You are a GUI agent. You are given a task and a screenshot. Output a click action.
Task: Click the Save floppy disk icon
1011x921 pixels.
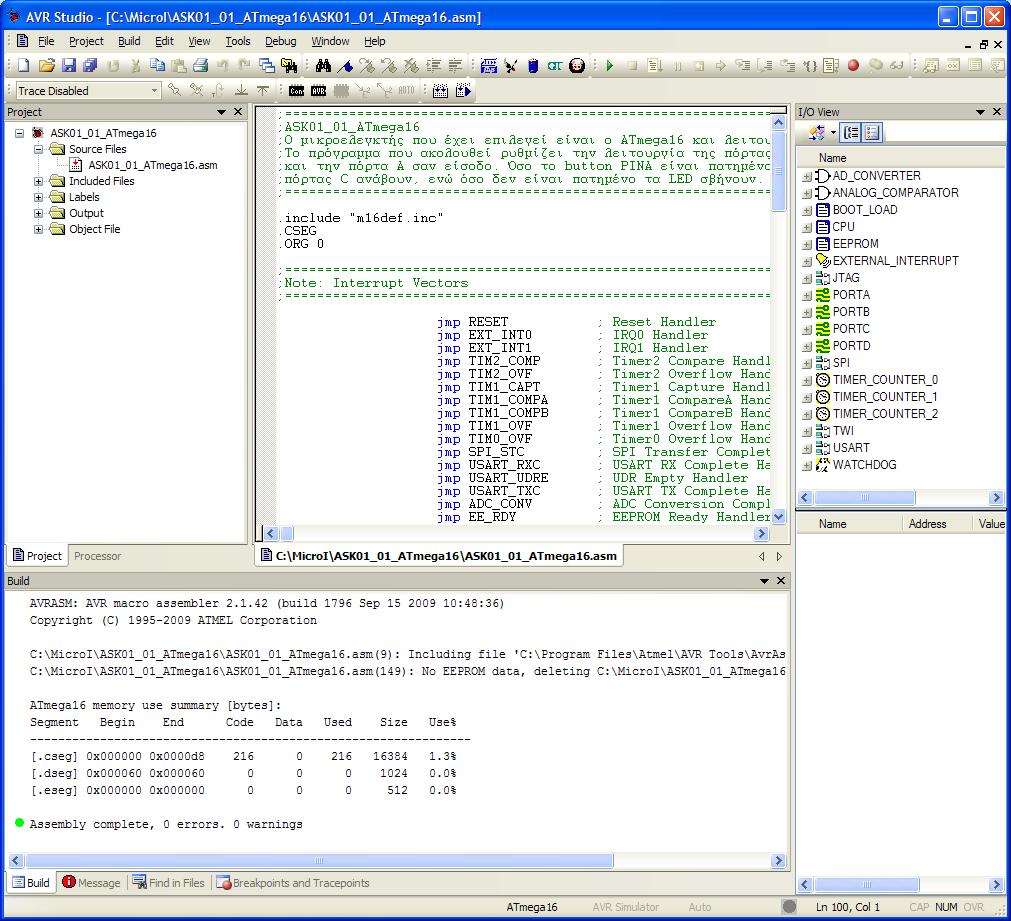(x=68, y=66)
